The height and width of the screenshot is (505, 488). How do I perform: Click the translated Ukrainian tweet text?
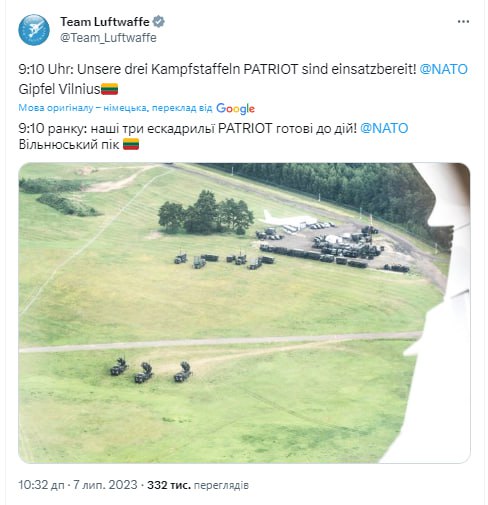tap(213, 136)
